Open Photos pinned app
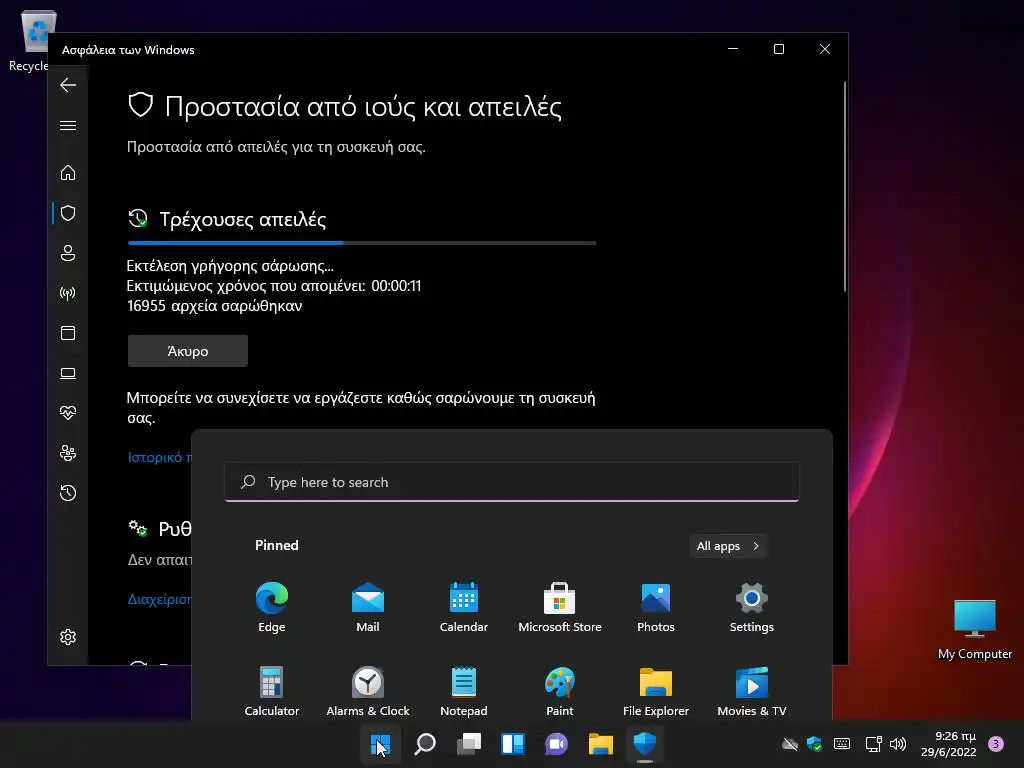Screen dimensions: 1024x768 point(656,607)
